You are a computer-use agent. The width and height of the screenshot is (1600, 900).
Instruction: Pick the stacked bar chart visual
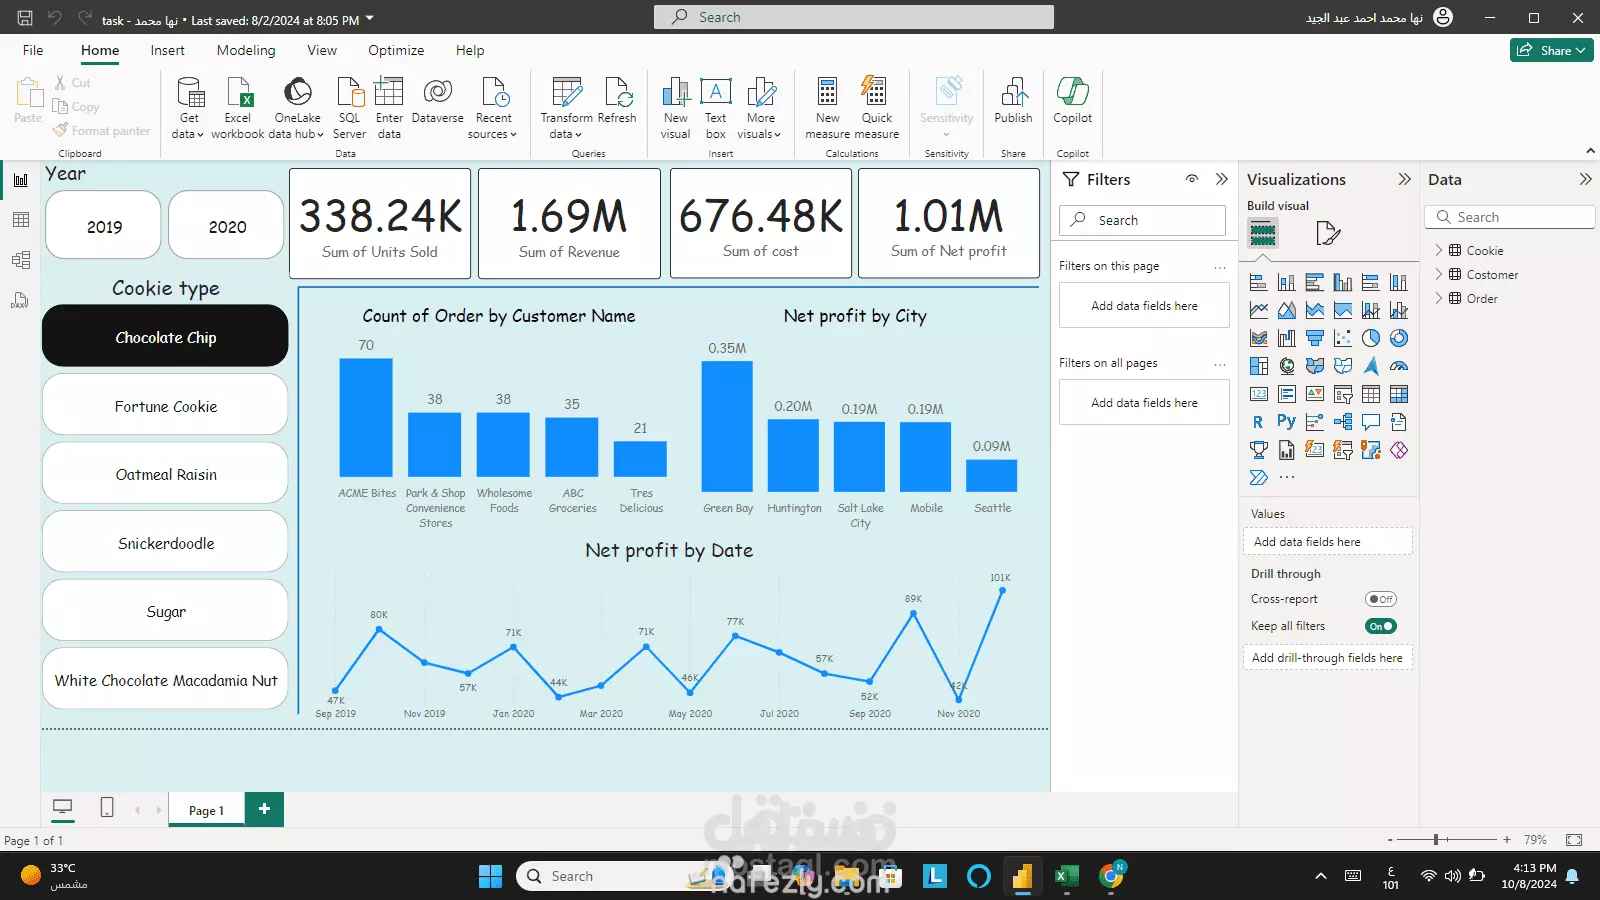pyautogui.click(x=1259, y=282)
